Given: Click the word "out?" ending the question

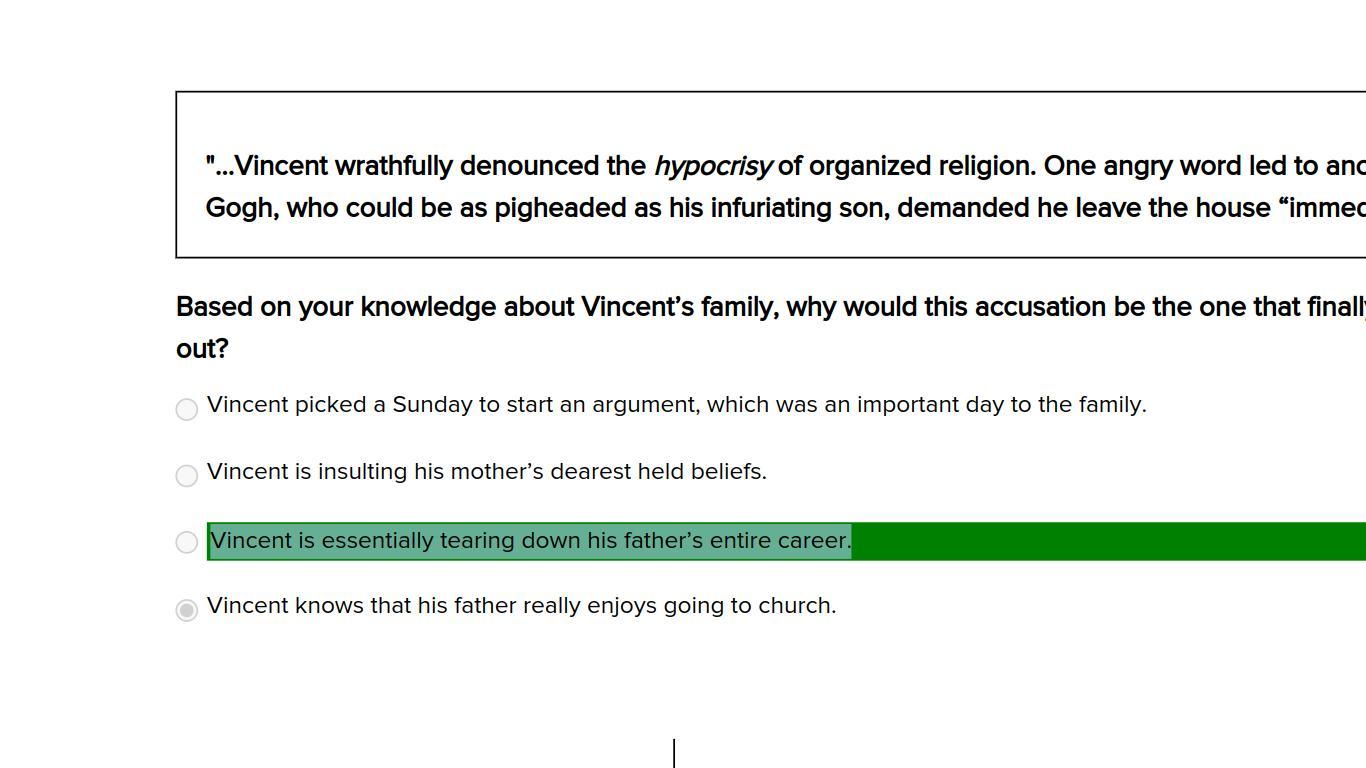Looking at the screenshot, I should [x=202, y=349].
